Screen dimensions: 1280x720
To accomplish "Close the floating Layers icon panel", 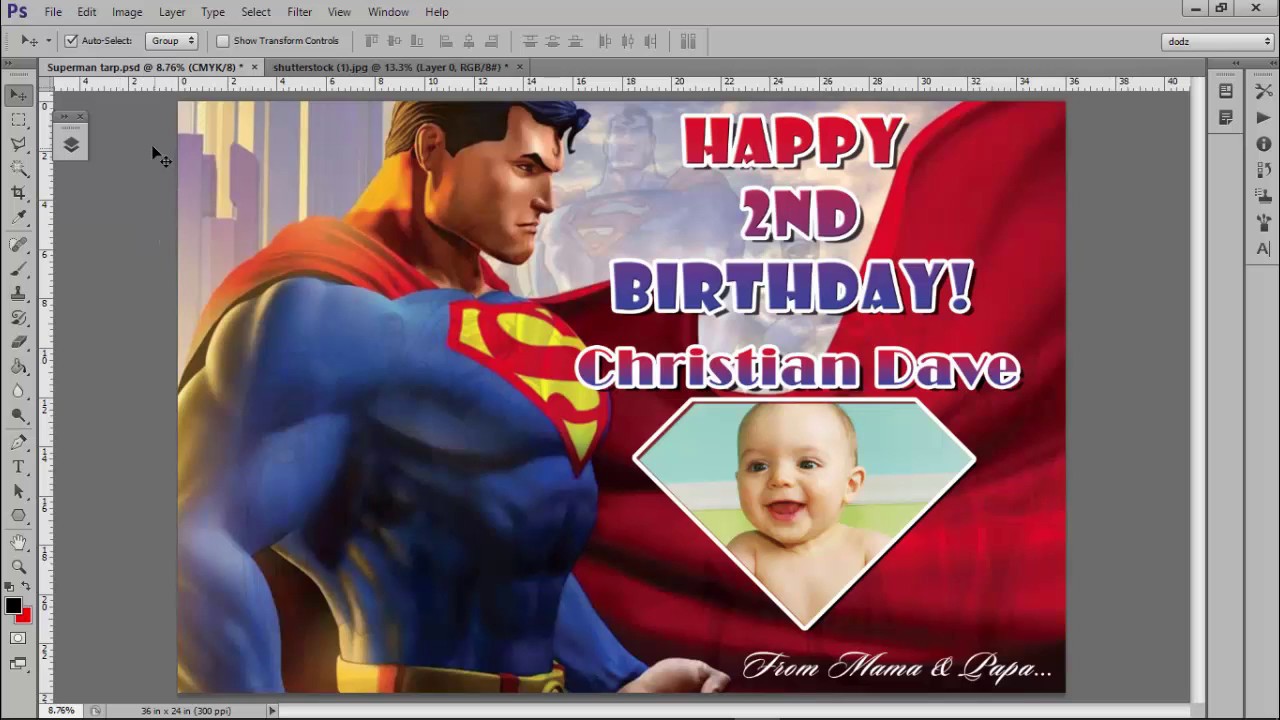I will coord(81,117).
